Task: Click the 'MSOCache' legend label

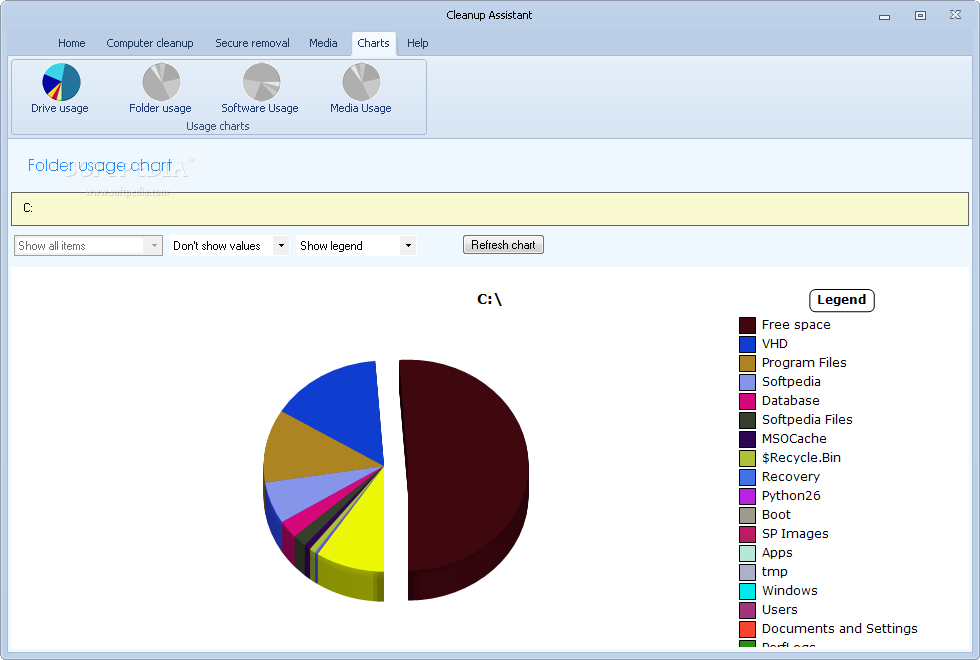Action: pyautogui.click(x=794, y=439)
